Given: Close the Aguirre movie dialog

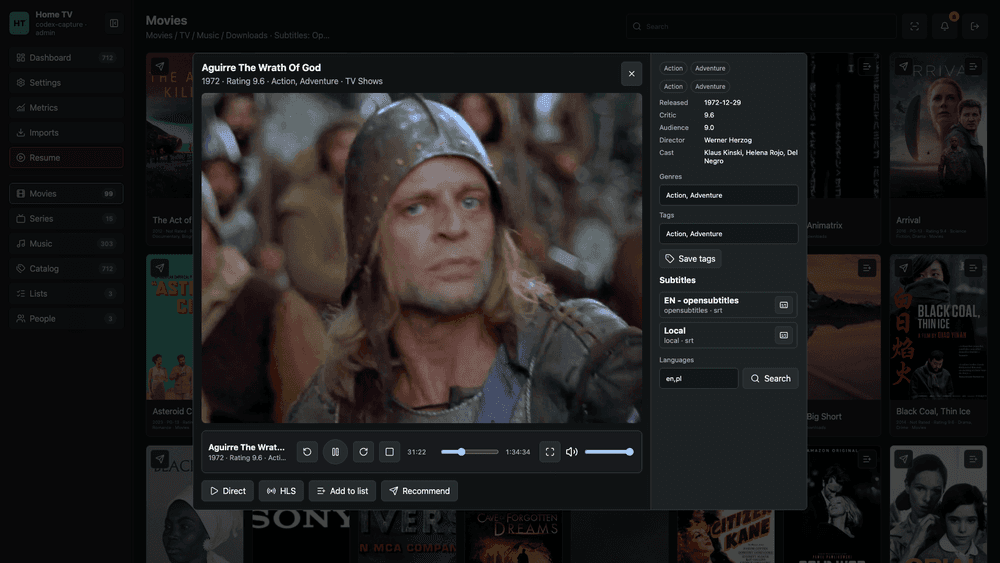Looking at the screenshot, I should point(631,74).
